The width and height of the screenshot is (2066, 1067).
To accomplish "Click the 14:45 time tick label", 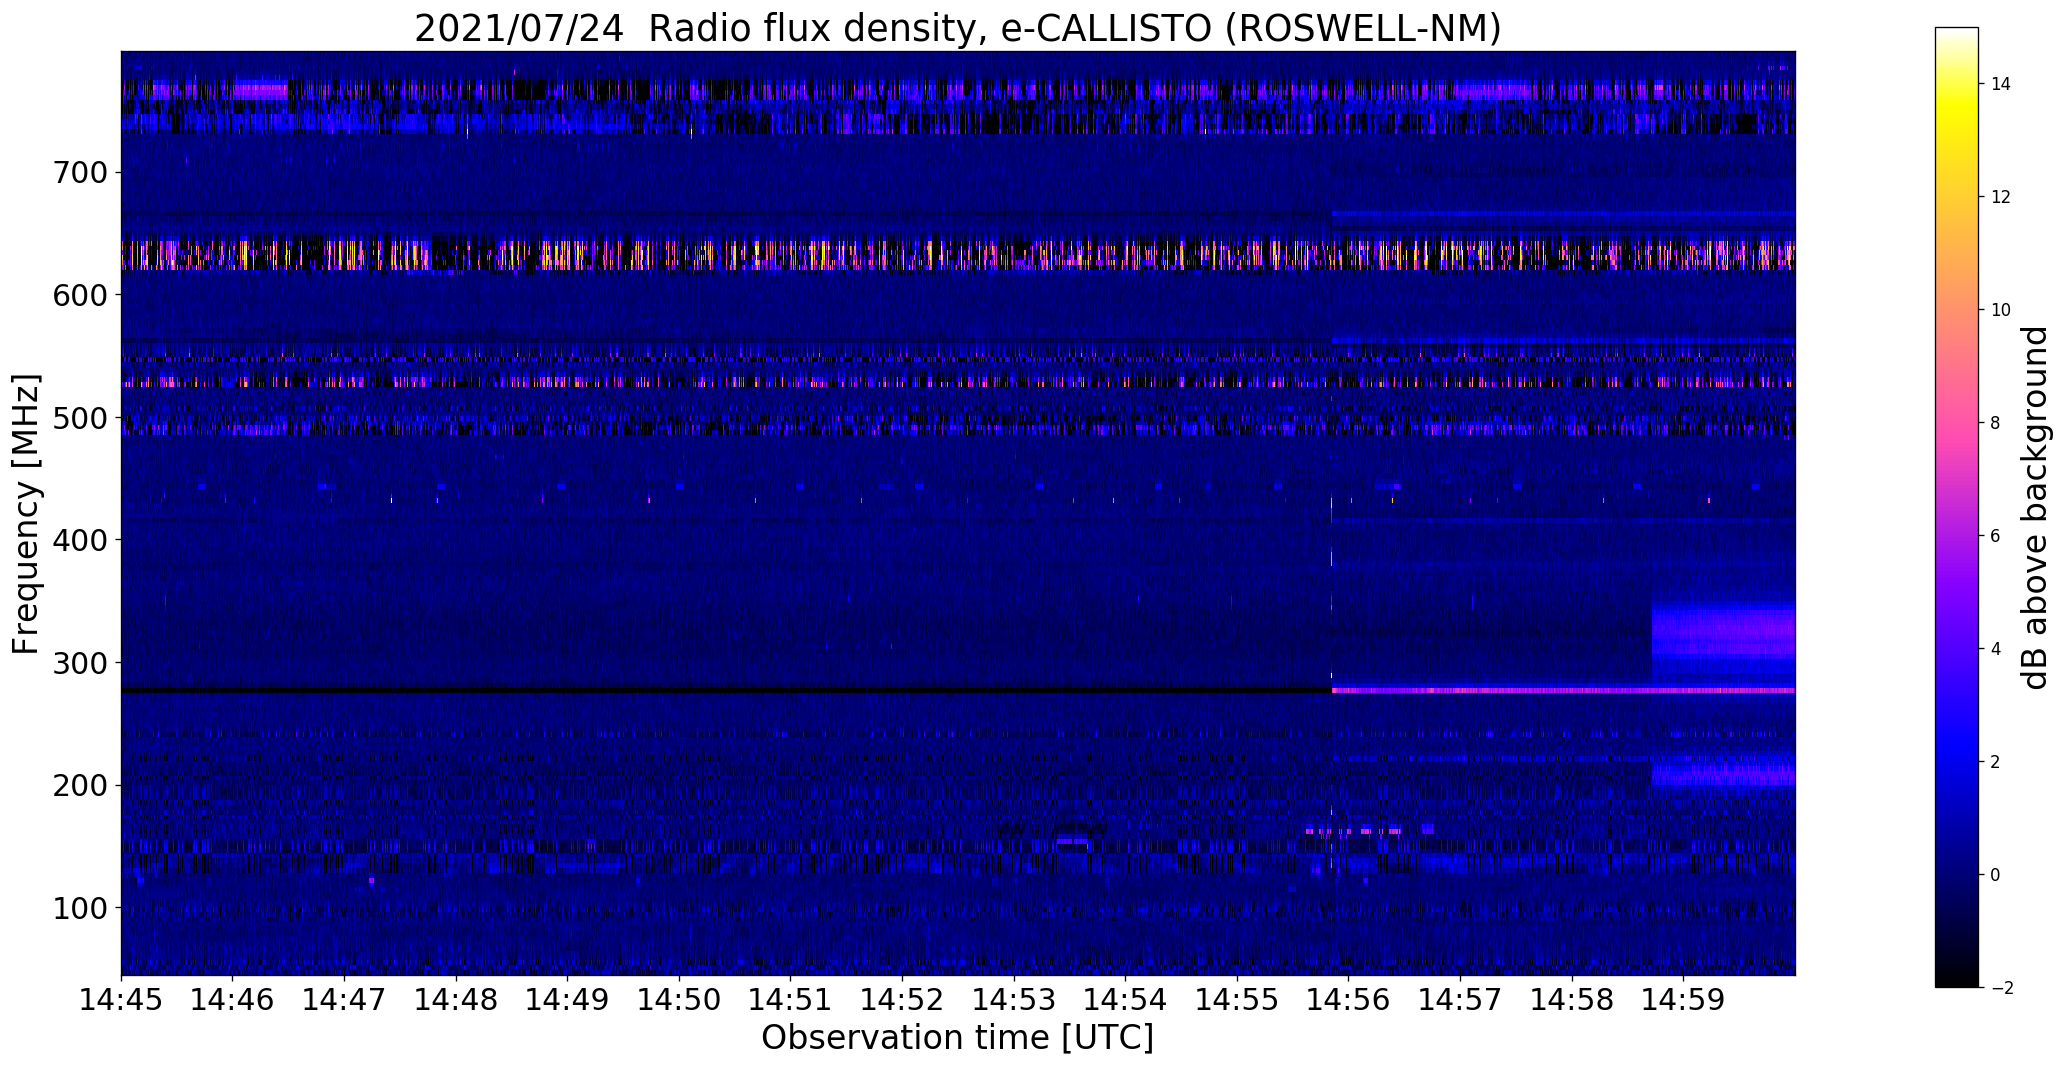I will coord(121,999).
